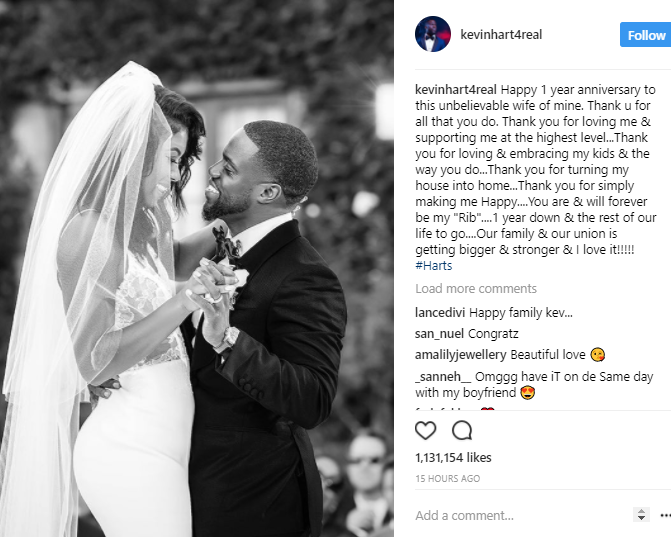Open the three-dots more options menu
Screen dimensions: 671x537
[x=665, y=515]
